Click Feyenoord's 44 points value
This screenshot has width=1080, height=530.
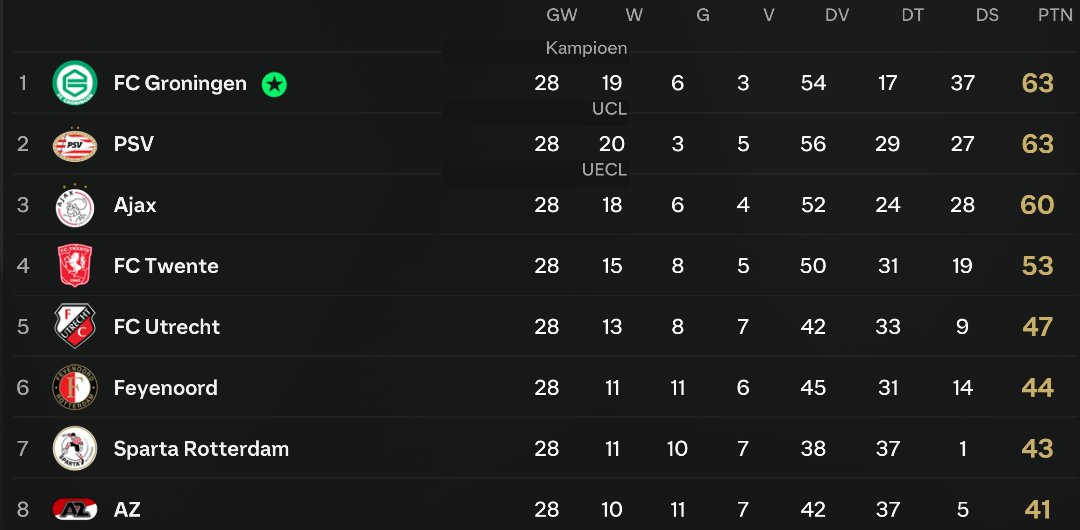tap(1038, 388)
